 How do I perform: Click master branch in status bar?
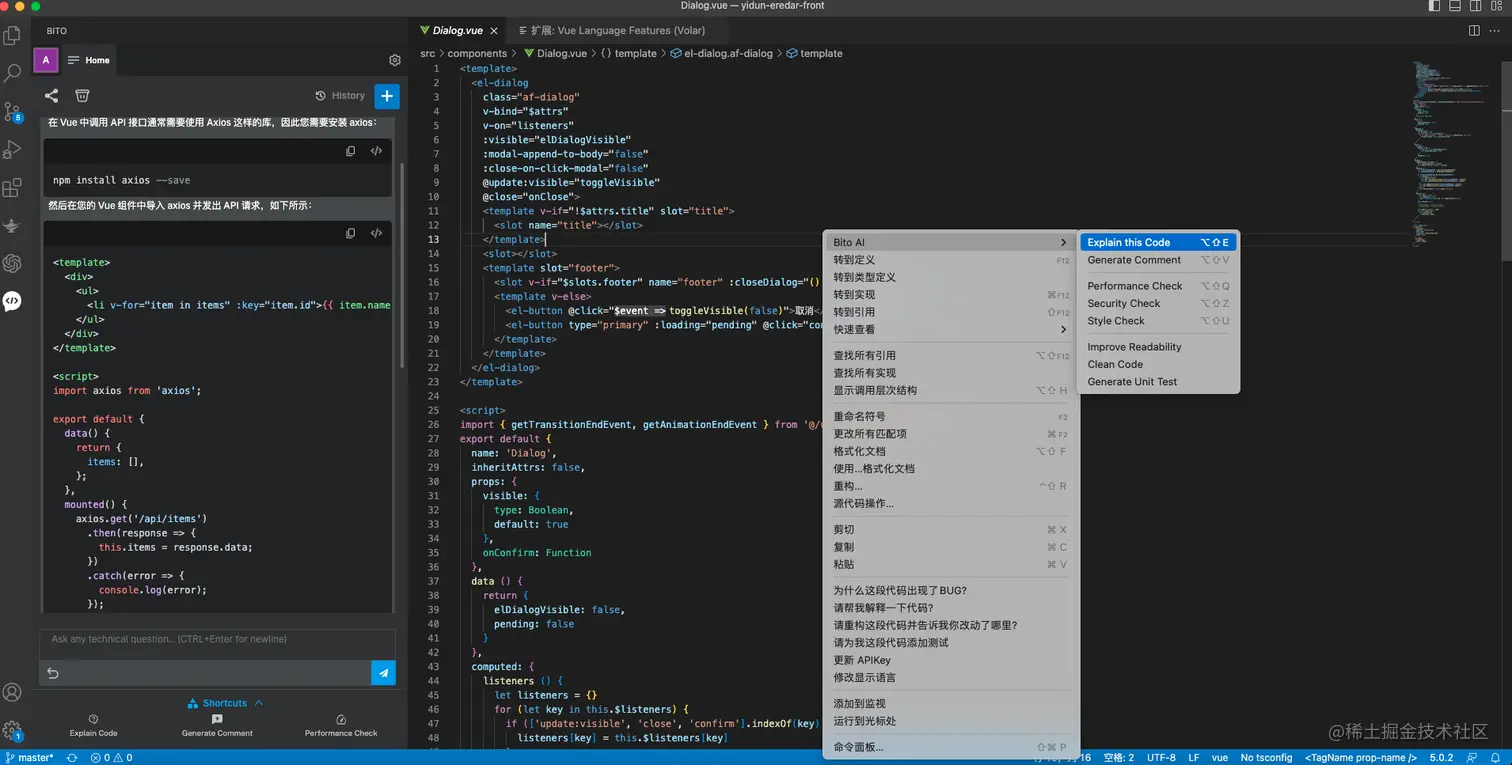point(30,758)
